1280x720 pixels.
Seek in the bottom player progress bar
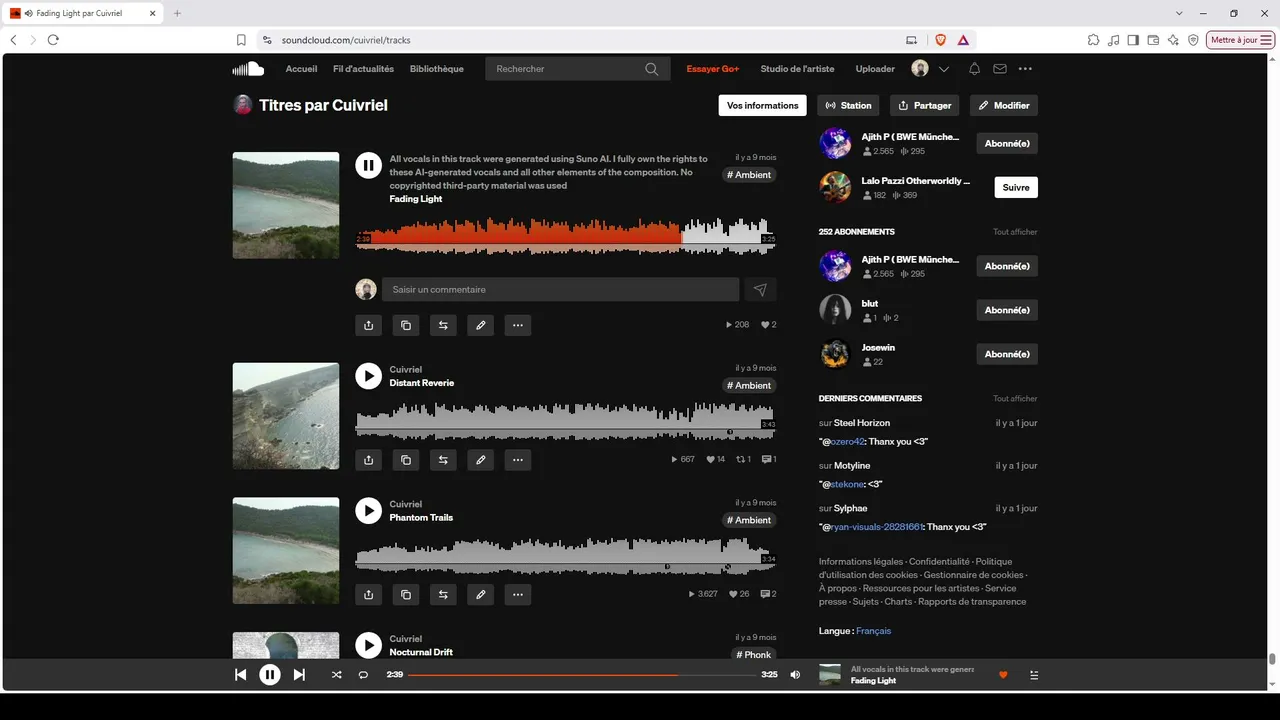point(582,675)
